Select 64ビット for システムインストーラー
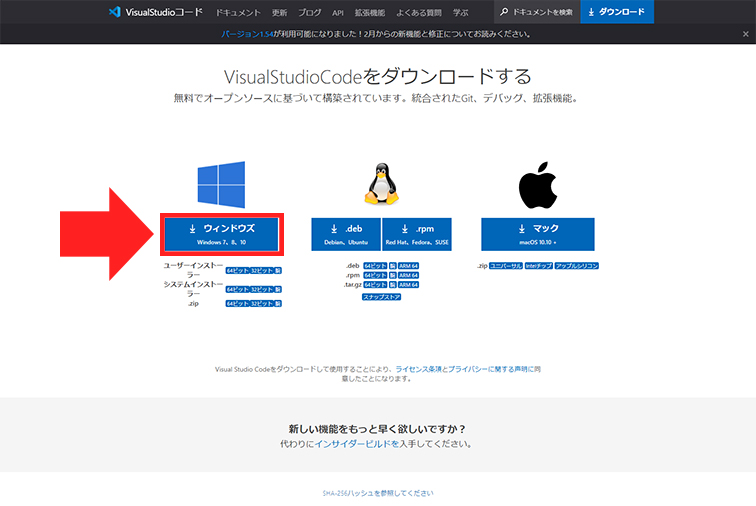This screenshot has height=506, width=756. click(237, 289)
